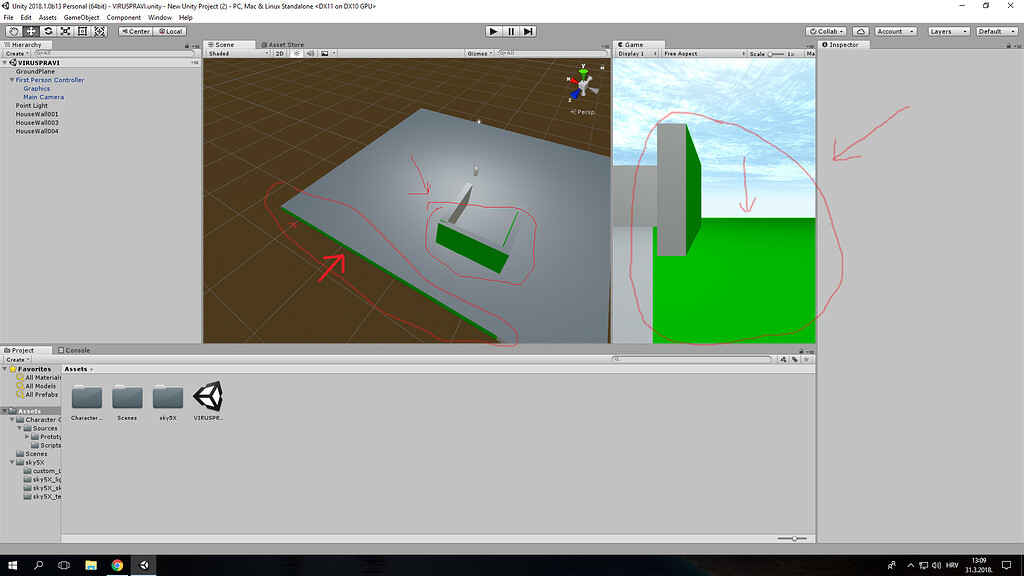Select the Hand (pan) tool

[x=13, y=31]
